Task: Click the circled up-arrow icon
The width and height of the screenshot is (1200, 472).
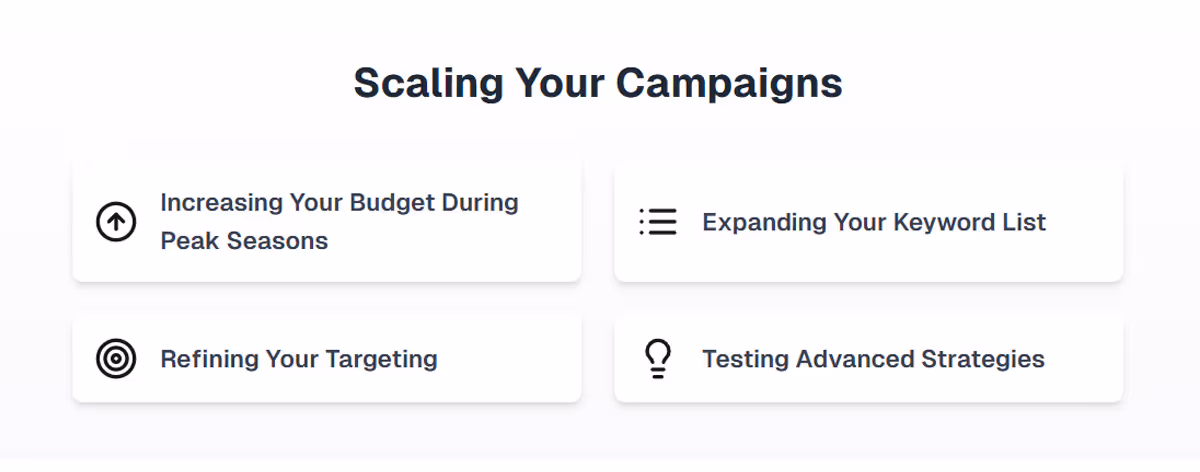Action: click(116, 221)
